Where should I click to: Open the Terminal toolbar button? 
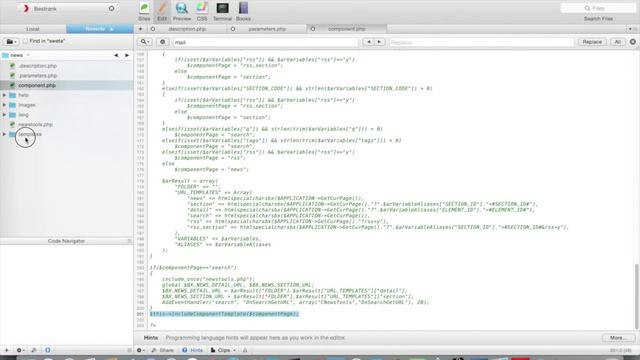point(222,11)
